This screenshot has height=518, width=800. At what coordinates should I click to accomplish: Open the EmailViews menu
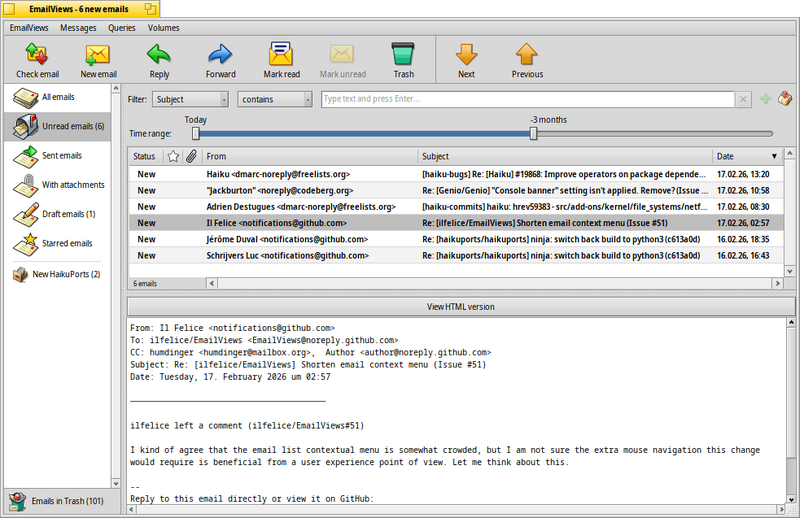coord(29,28)
